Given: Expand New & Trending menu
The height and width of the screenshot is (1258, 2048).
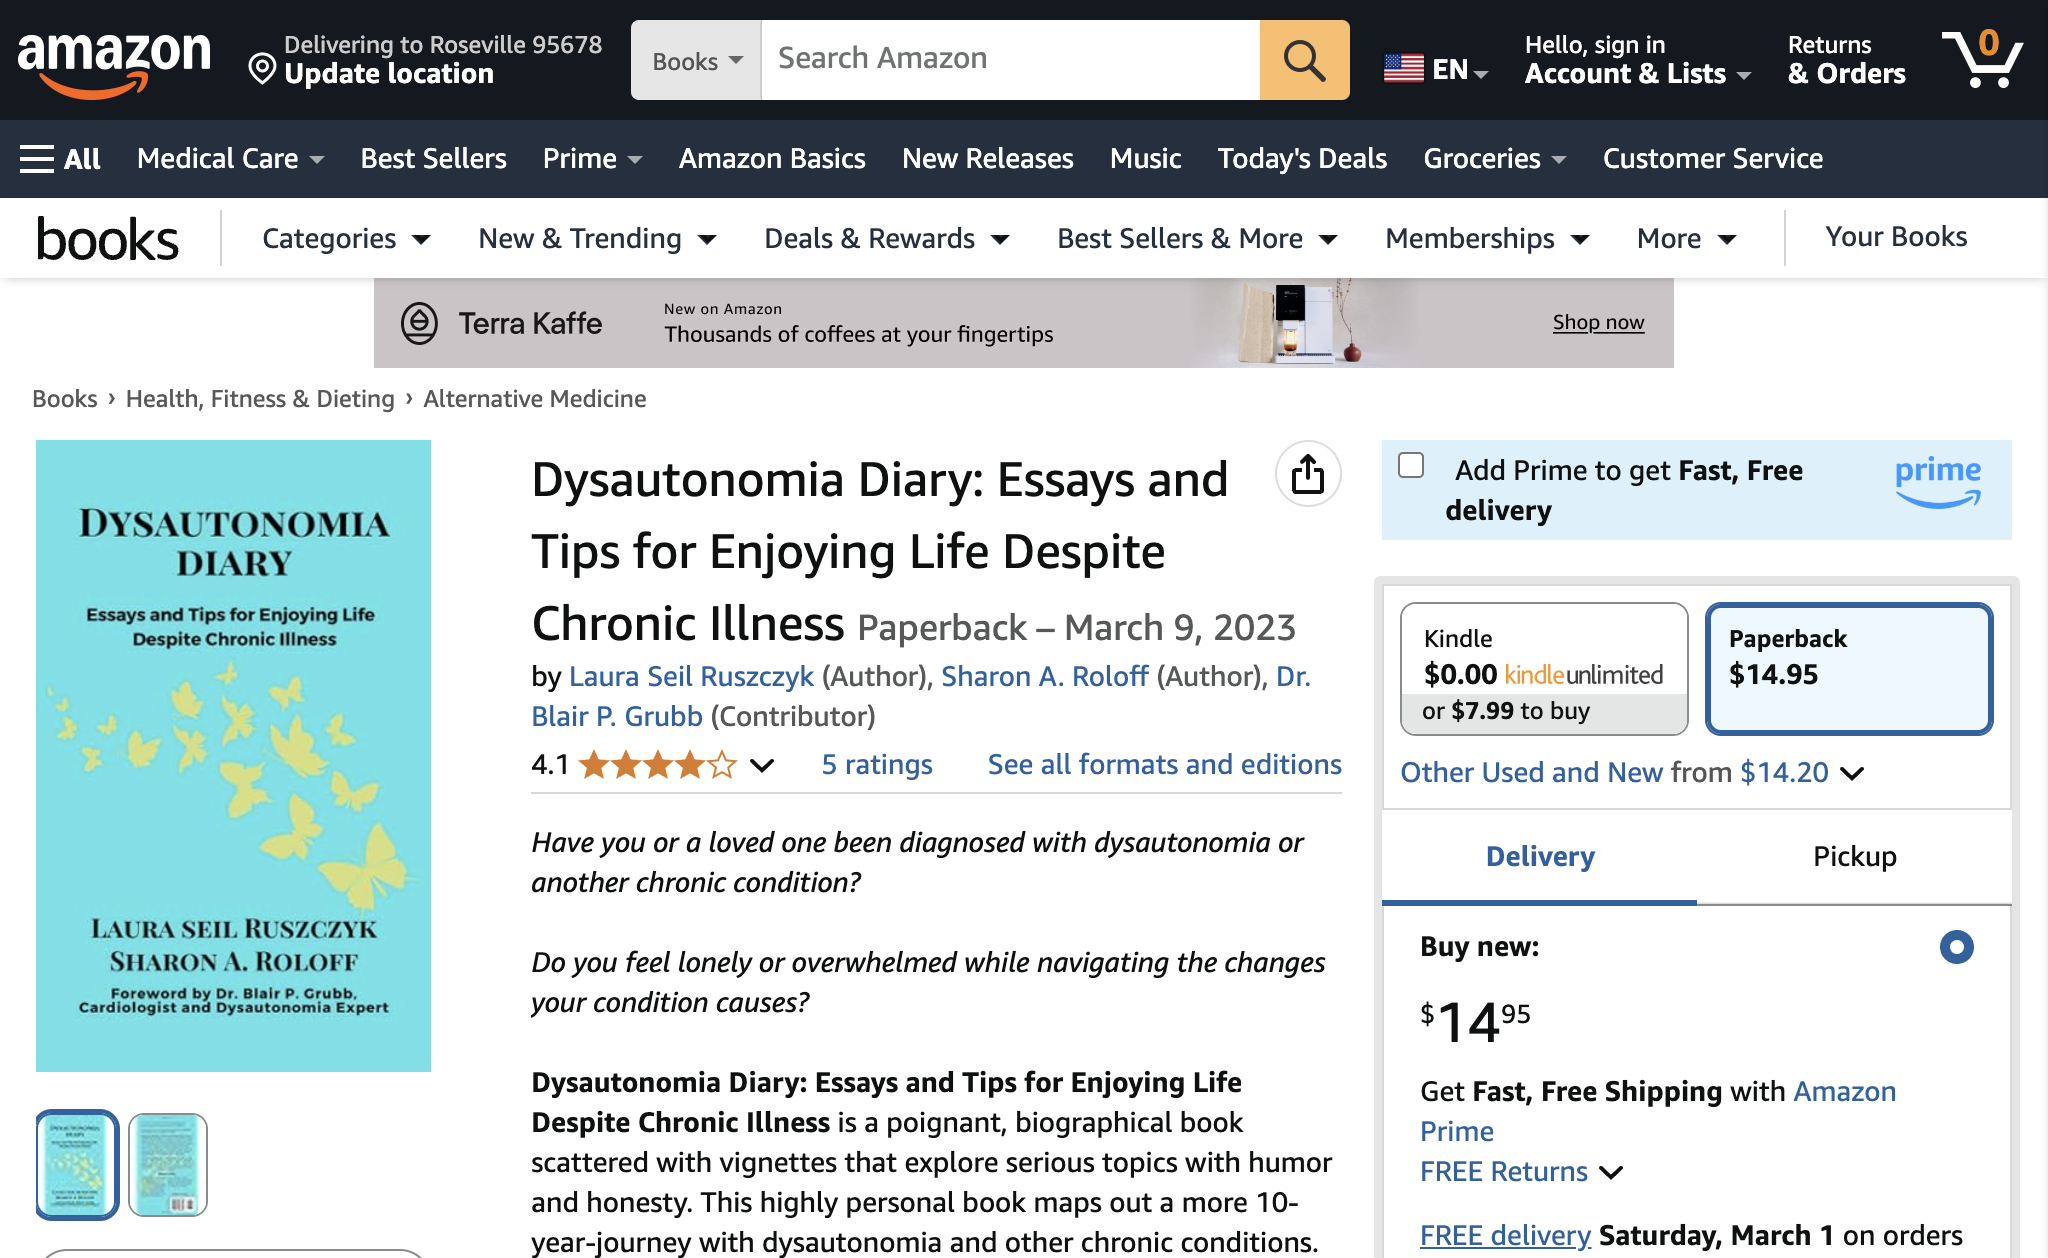Looking at the screenshot, I should point(597,239).
